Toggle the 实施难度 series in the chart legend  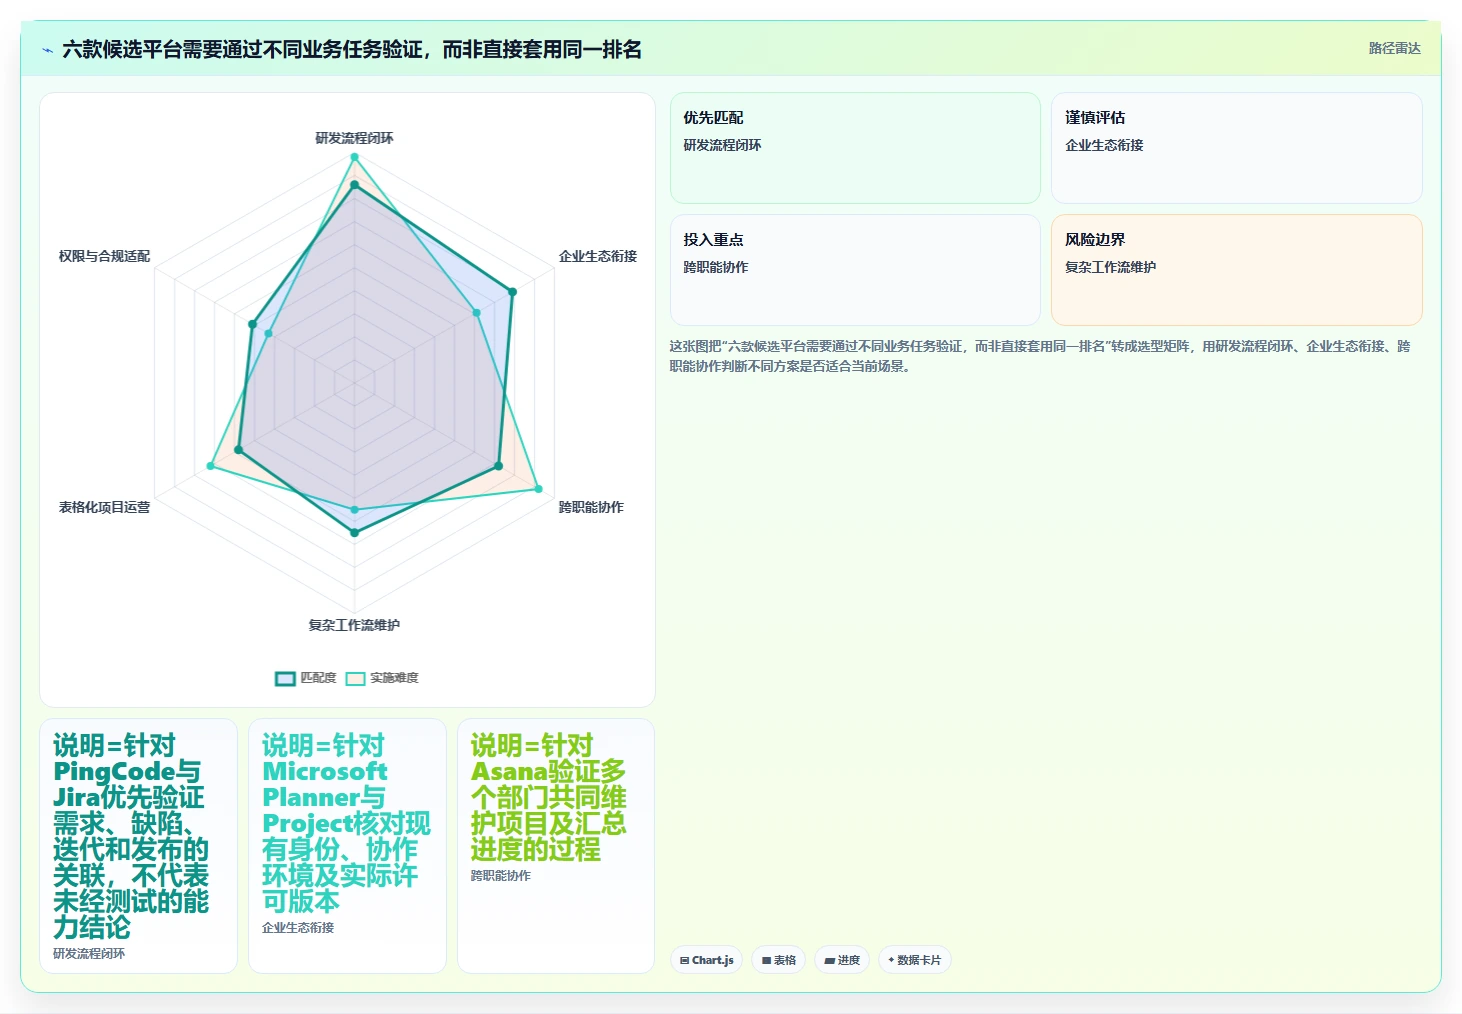coord(382,678)
